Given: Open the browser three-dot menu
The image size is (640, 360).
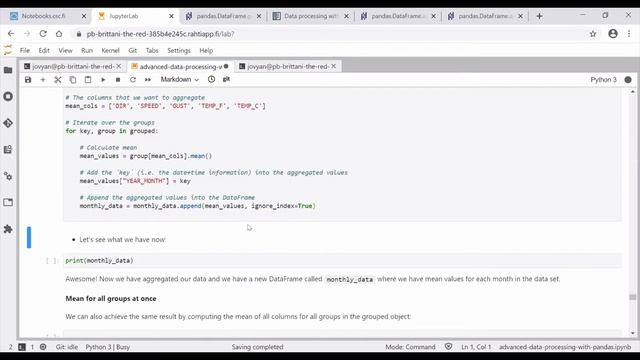Looking at the screenshot, I should [629, 34].
